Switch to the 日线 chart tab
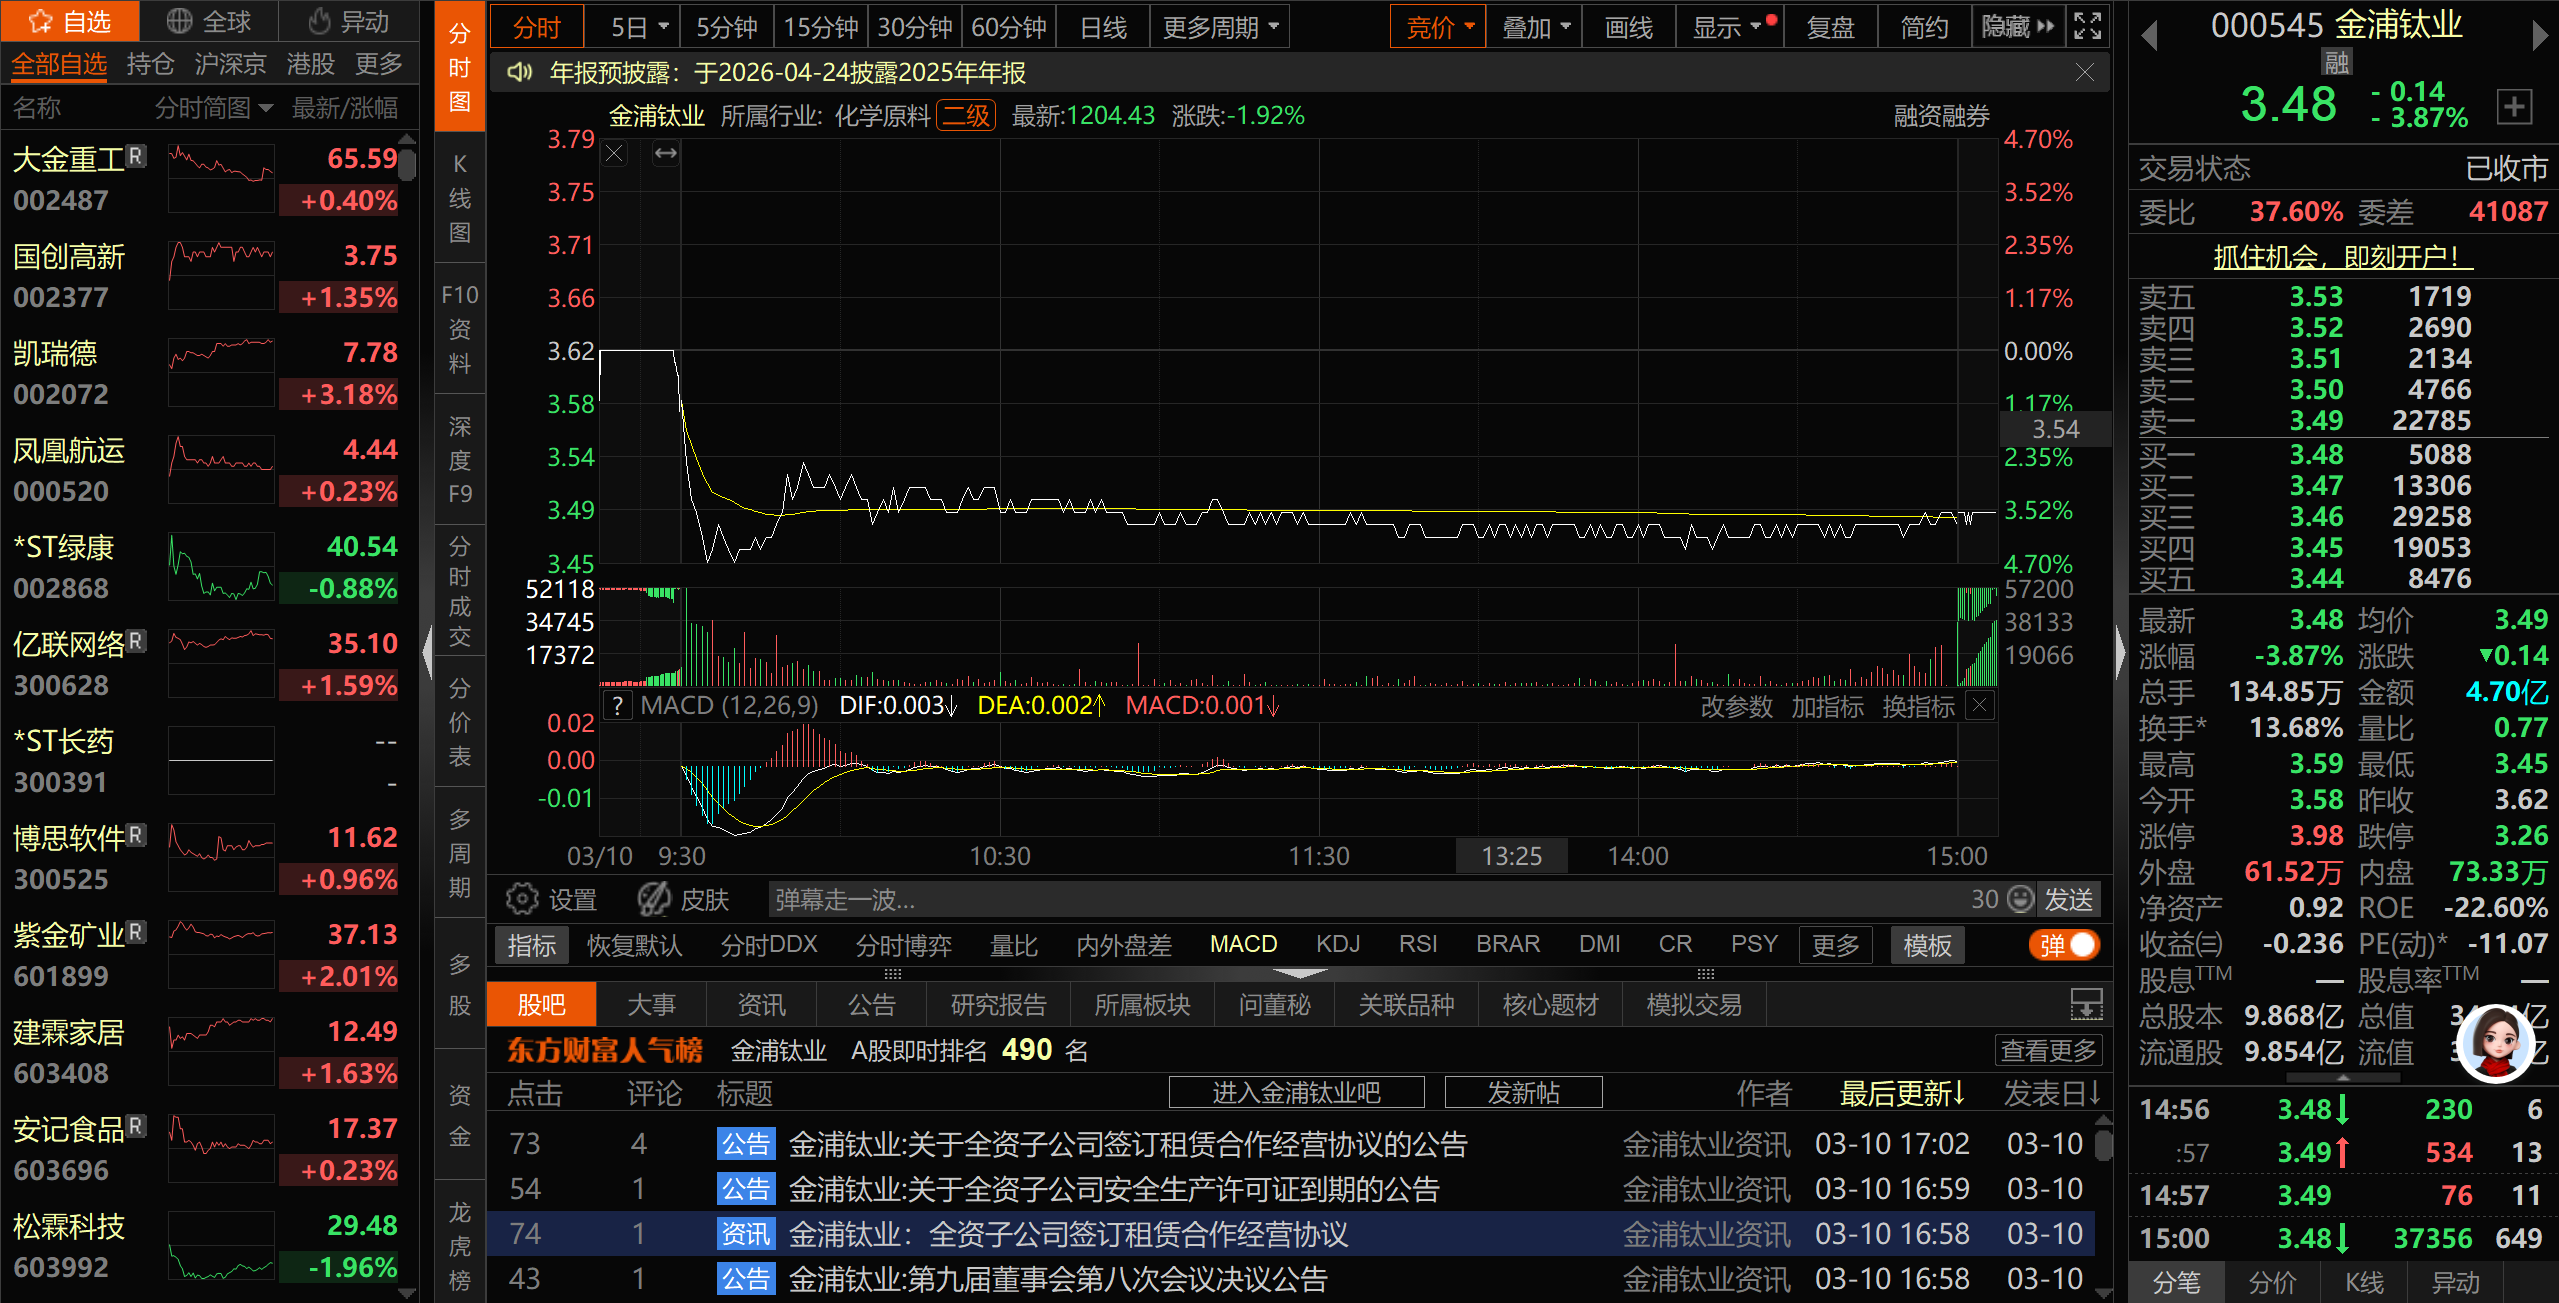This screenshot has height=1303, width=2559. click(x=1103, y=27)
